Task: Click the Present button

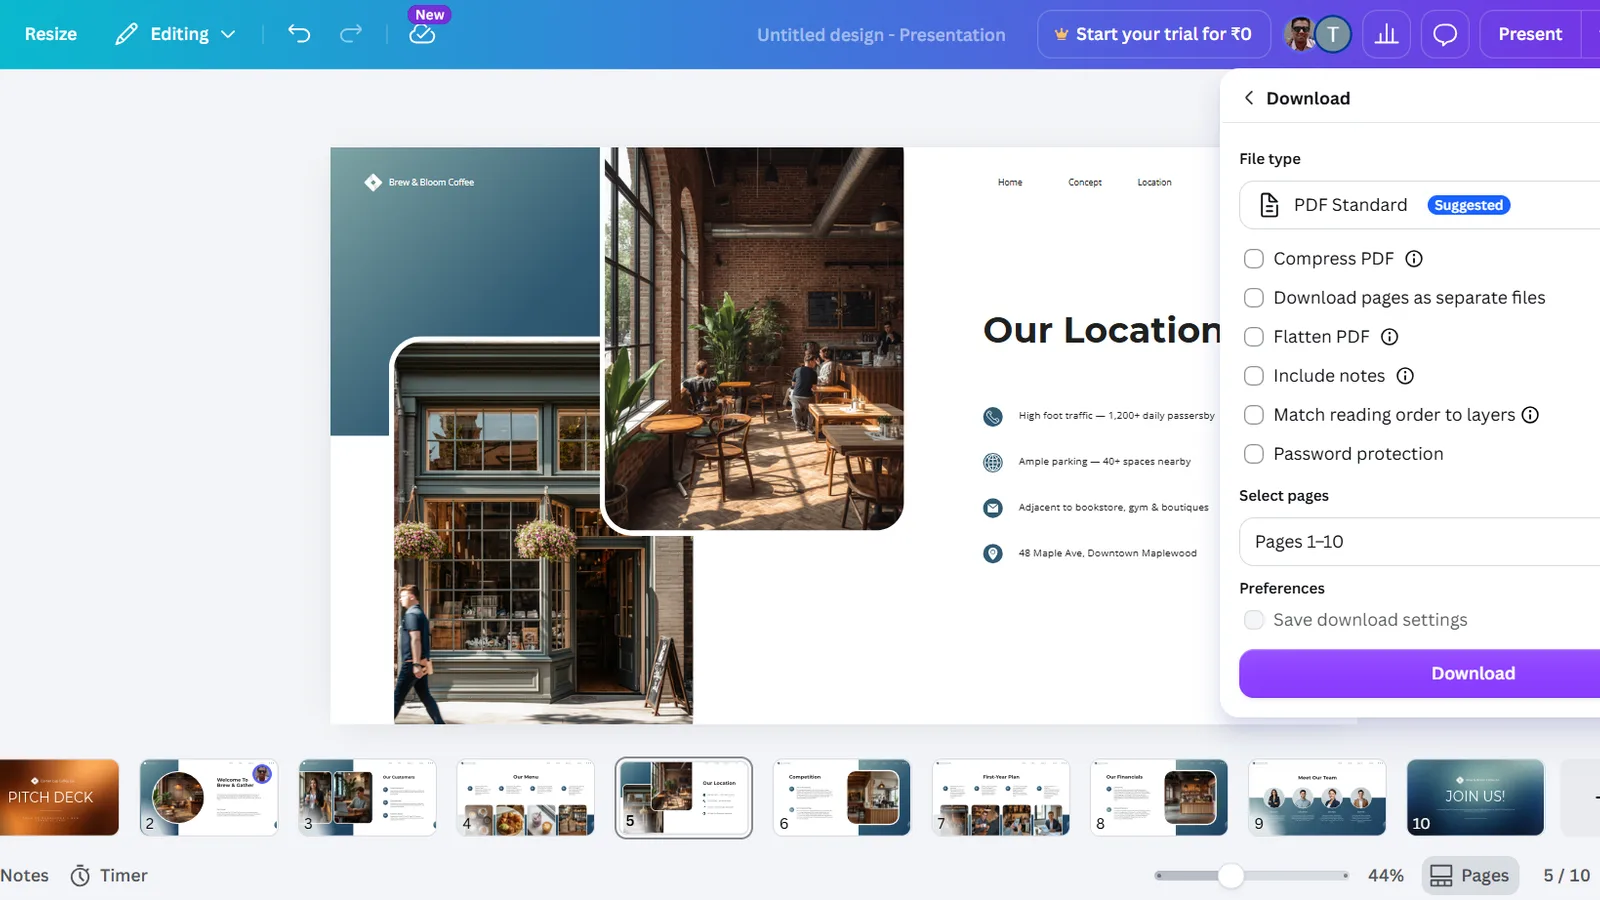Action: pyautogui.click(x=1530, y=34)
